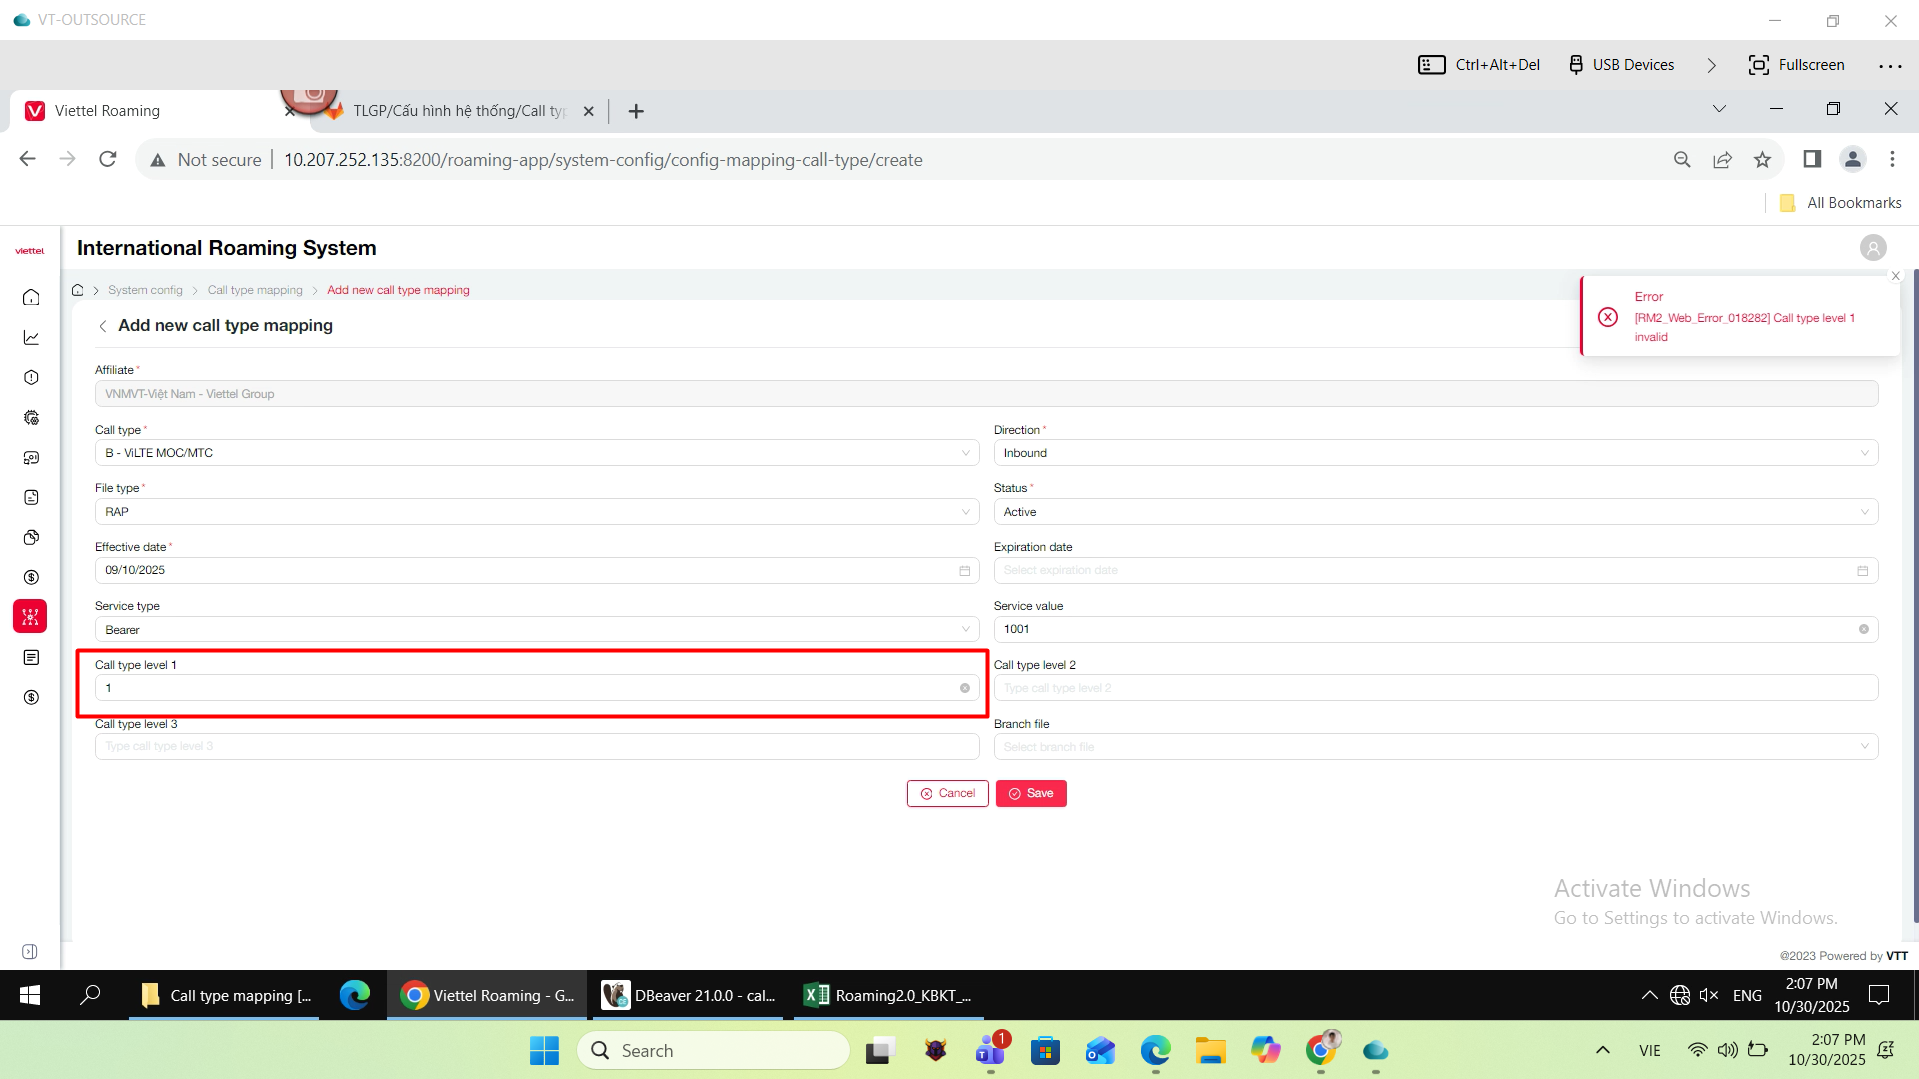Open the Direction dropdown showing Inbound
The width and height of the screenshot is (1919, 1079).
[x=1435, y=453]
